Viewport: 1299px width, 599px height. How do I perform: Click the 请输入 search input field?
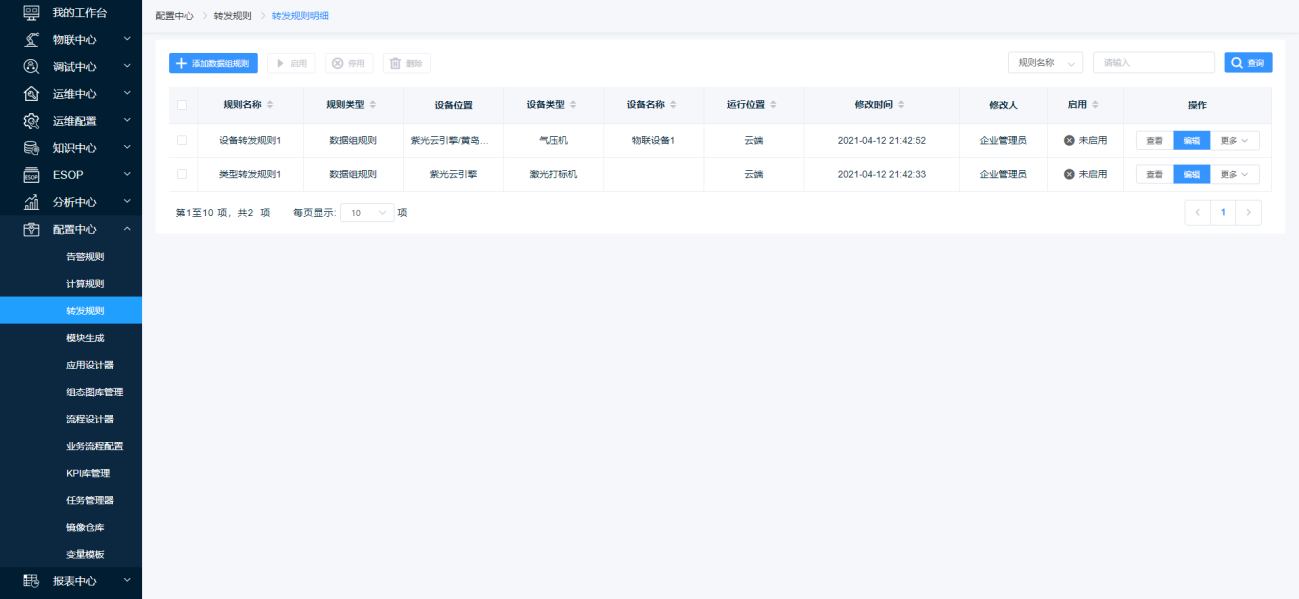[1154, 63]
